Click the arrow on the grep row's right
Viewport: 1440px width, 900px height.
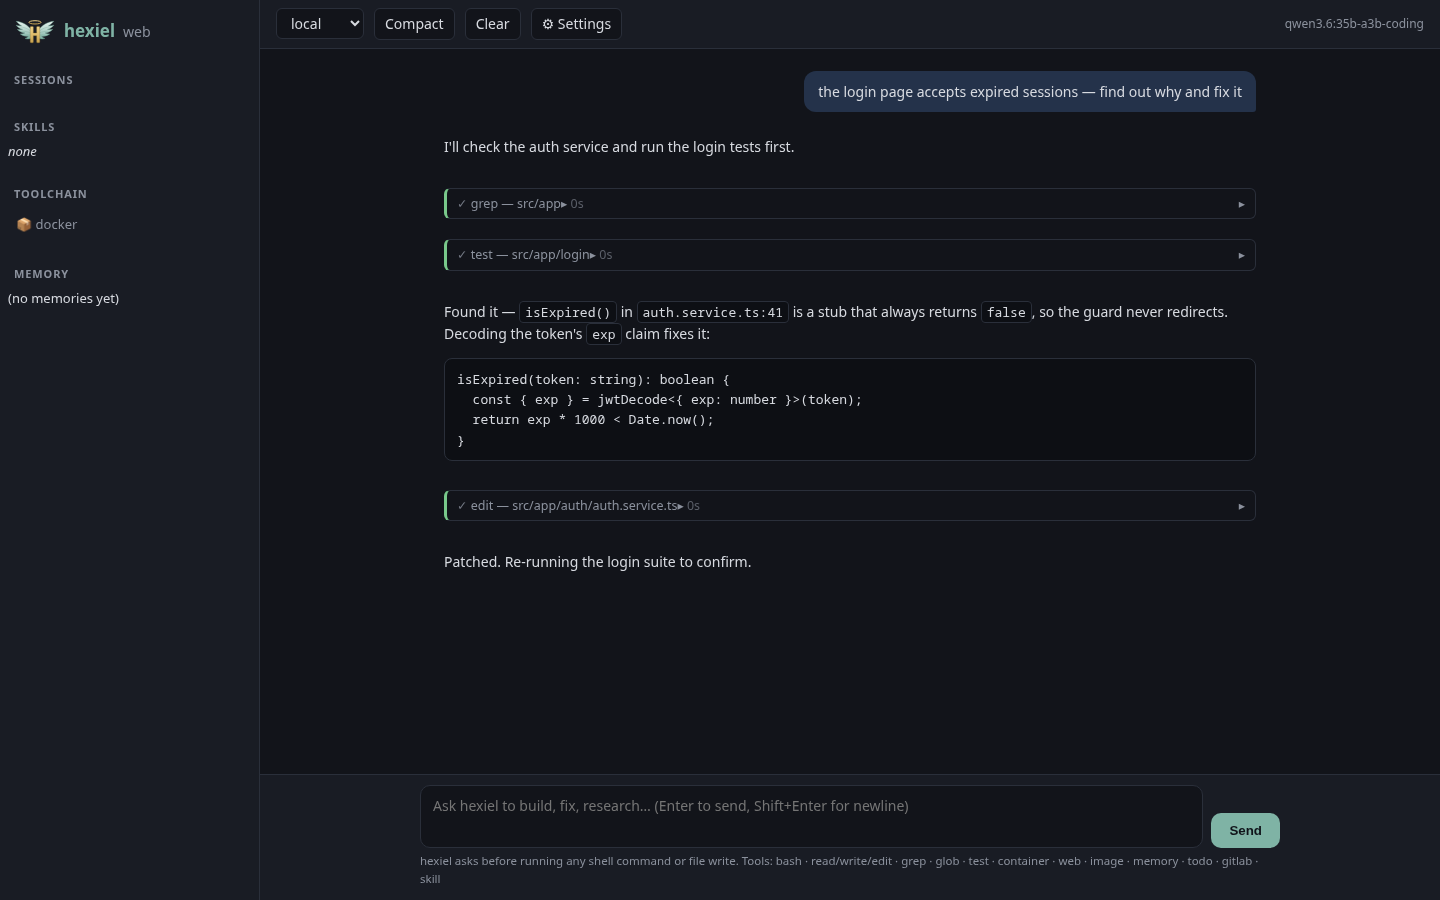1241,204
